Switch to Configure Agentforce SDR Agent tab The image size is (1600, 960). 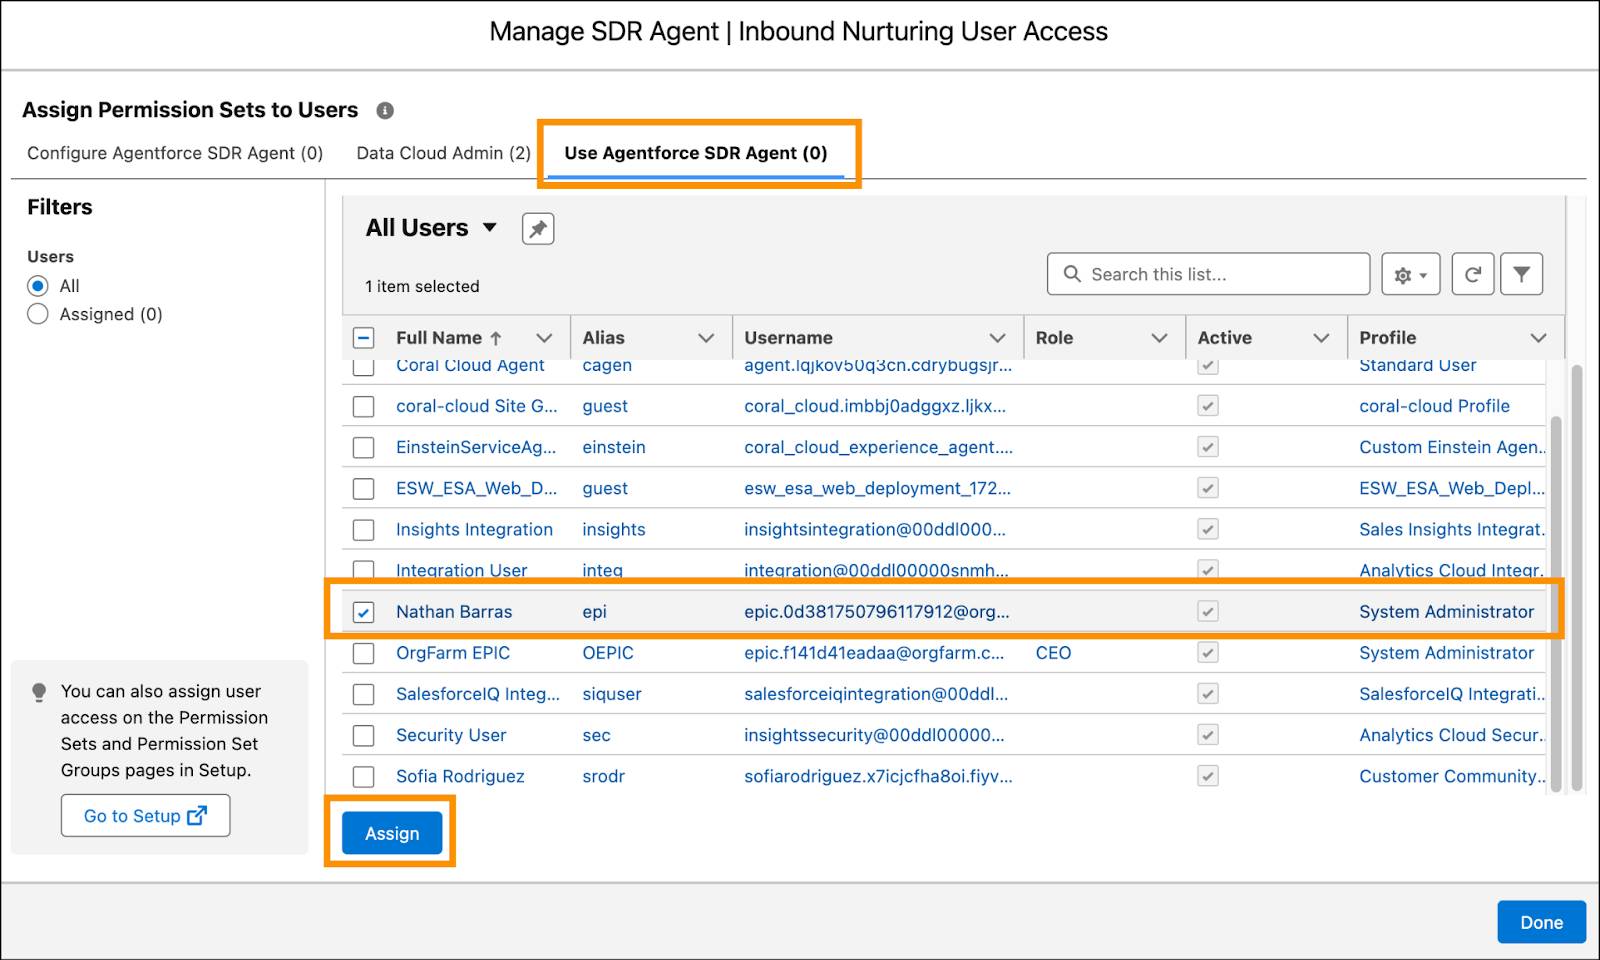[x=175, y=153]
